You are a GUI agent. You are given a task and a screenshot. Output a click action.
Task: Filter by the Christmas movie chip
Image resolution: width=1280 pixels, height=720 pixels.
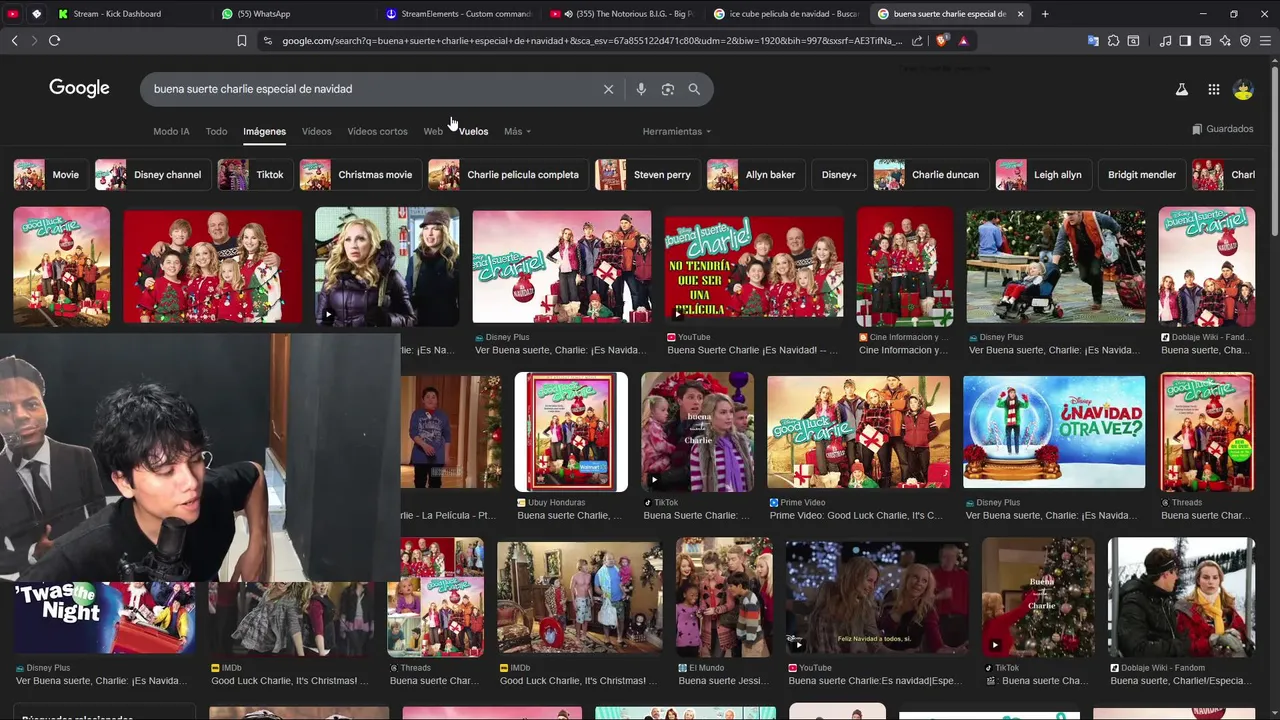click(360, 174)
